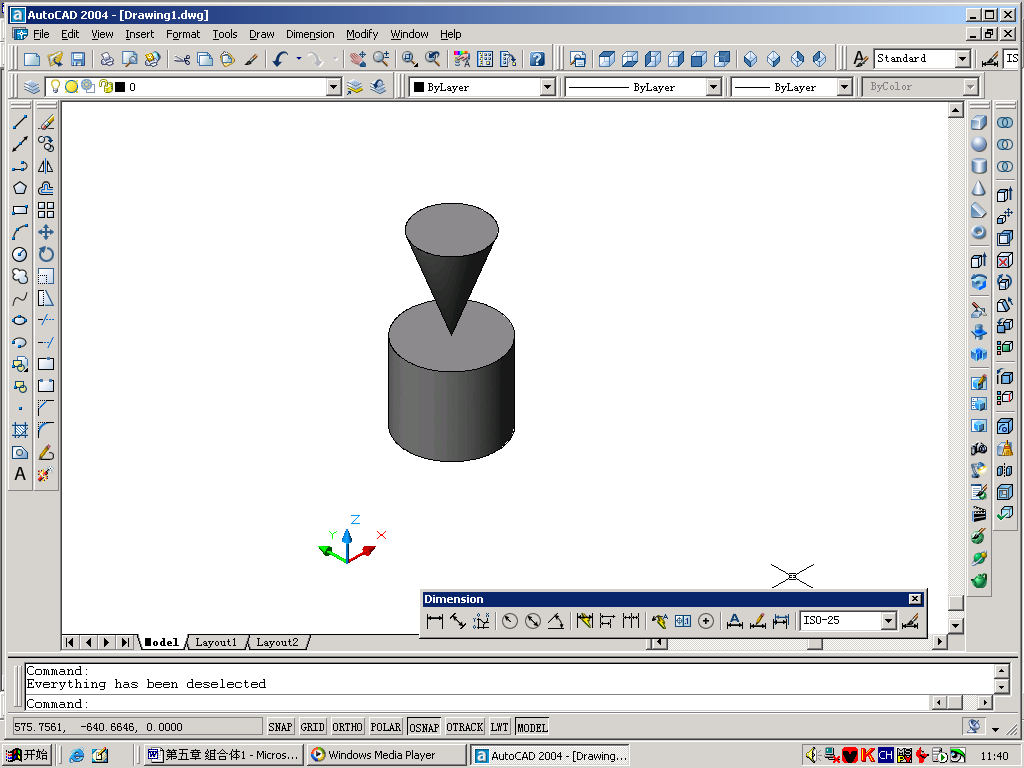
Task: Click the horizontal scrollbar right arrow
Action: pyautogui.click(x=940, y=643)
